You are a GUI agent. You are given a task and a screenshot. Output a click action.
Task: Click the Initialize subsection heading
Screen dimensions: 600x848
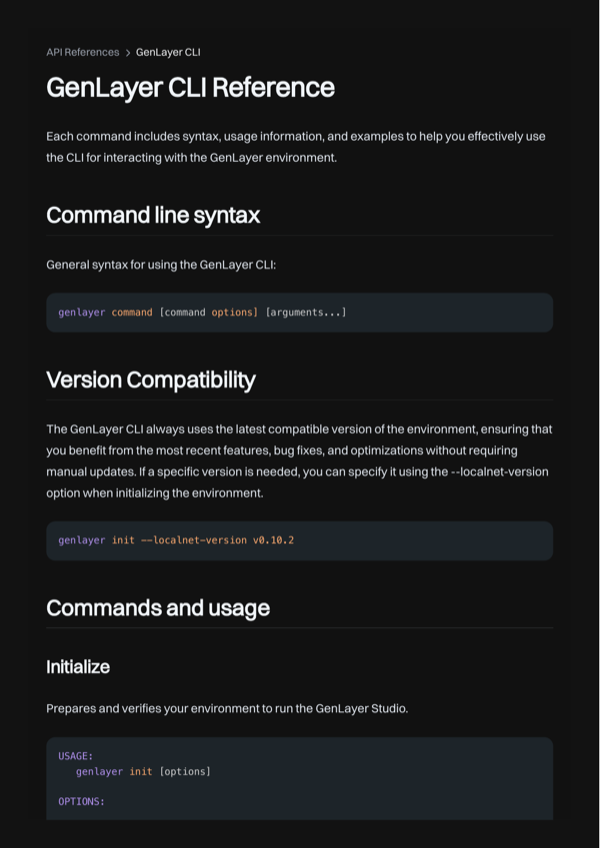pos(78,667)
